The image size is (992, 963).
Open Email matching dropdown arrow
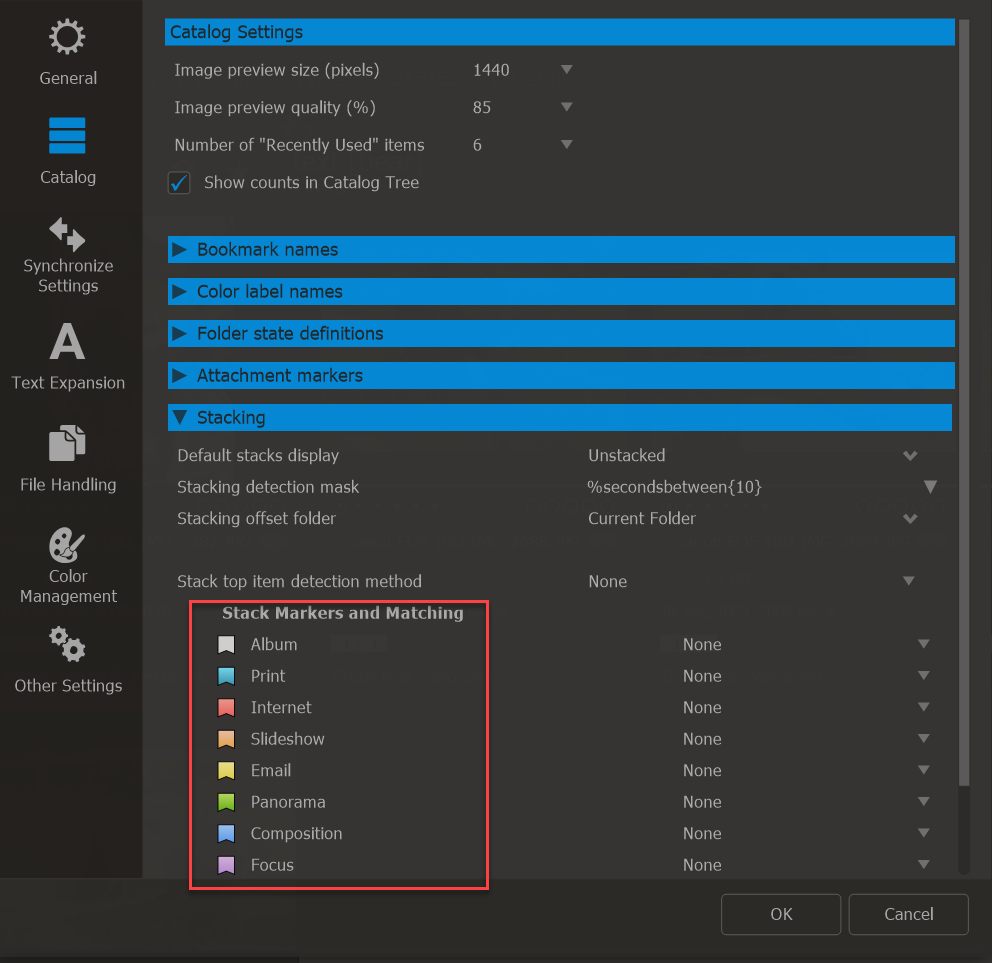coord(924,770)
